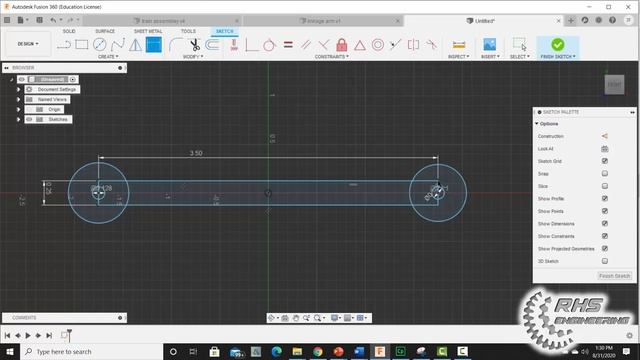Open a new design tab with plus
640x360 pixels.
[x=571, y=20]
